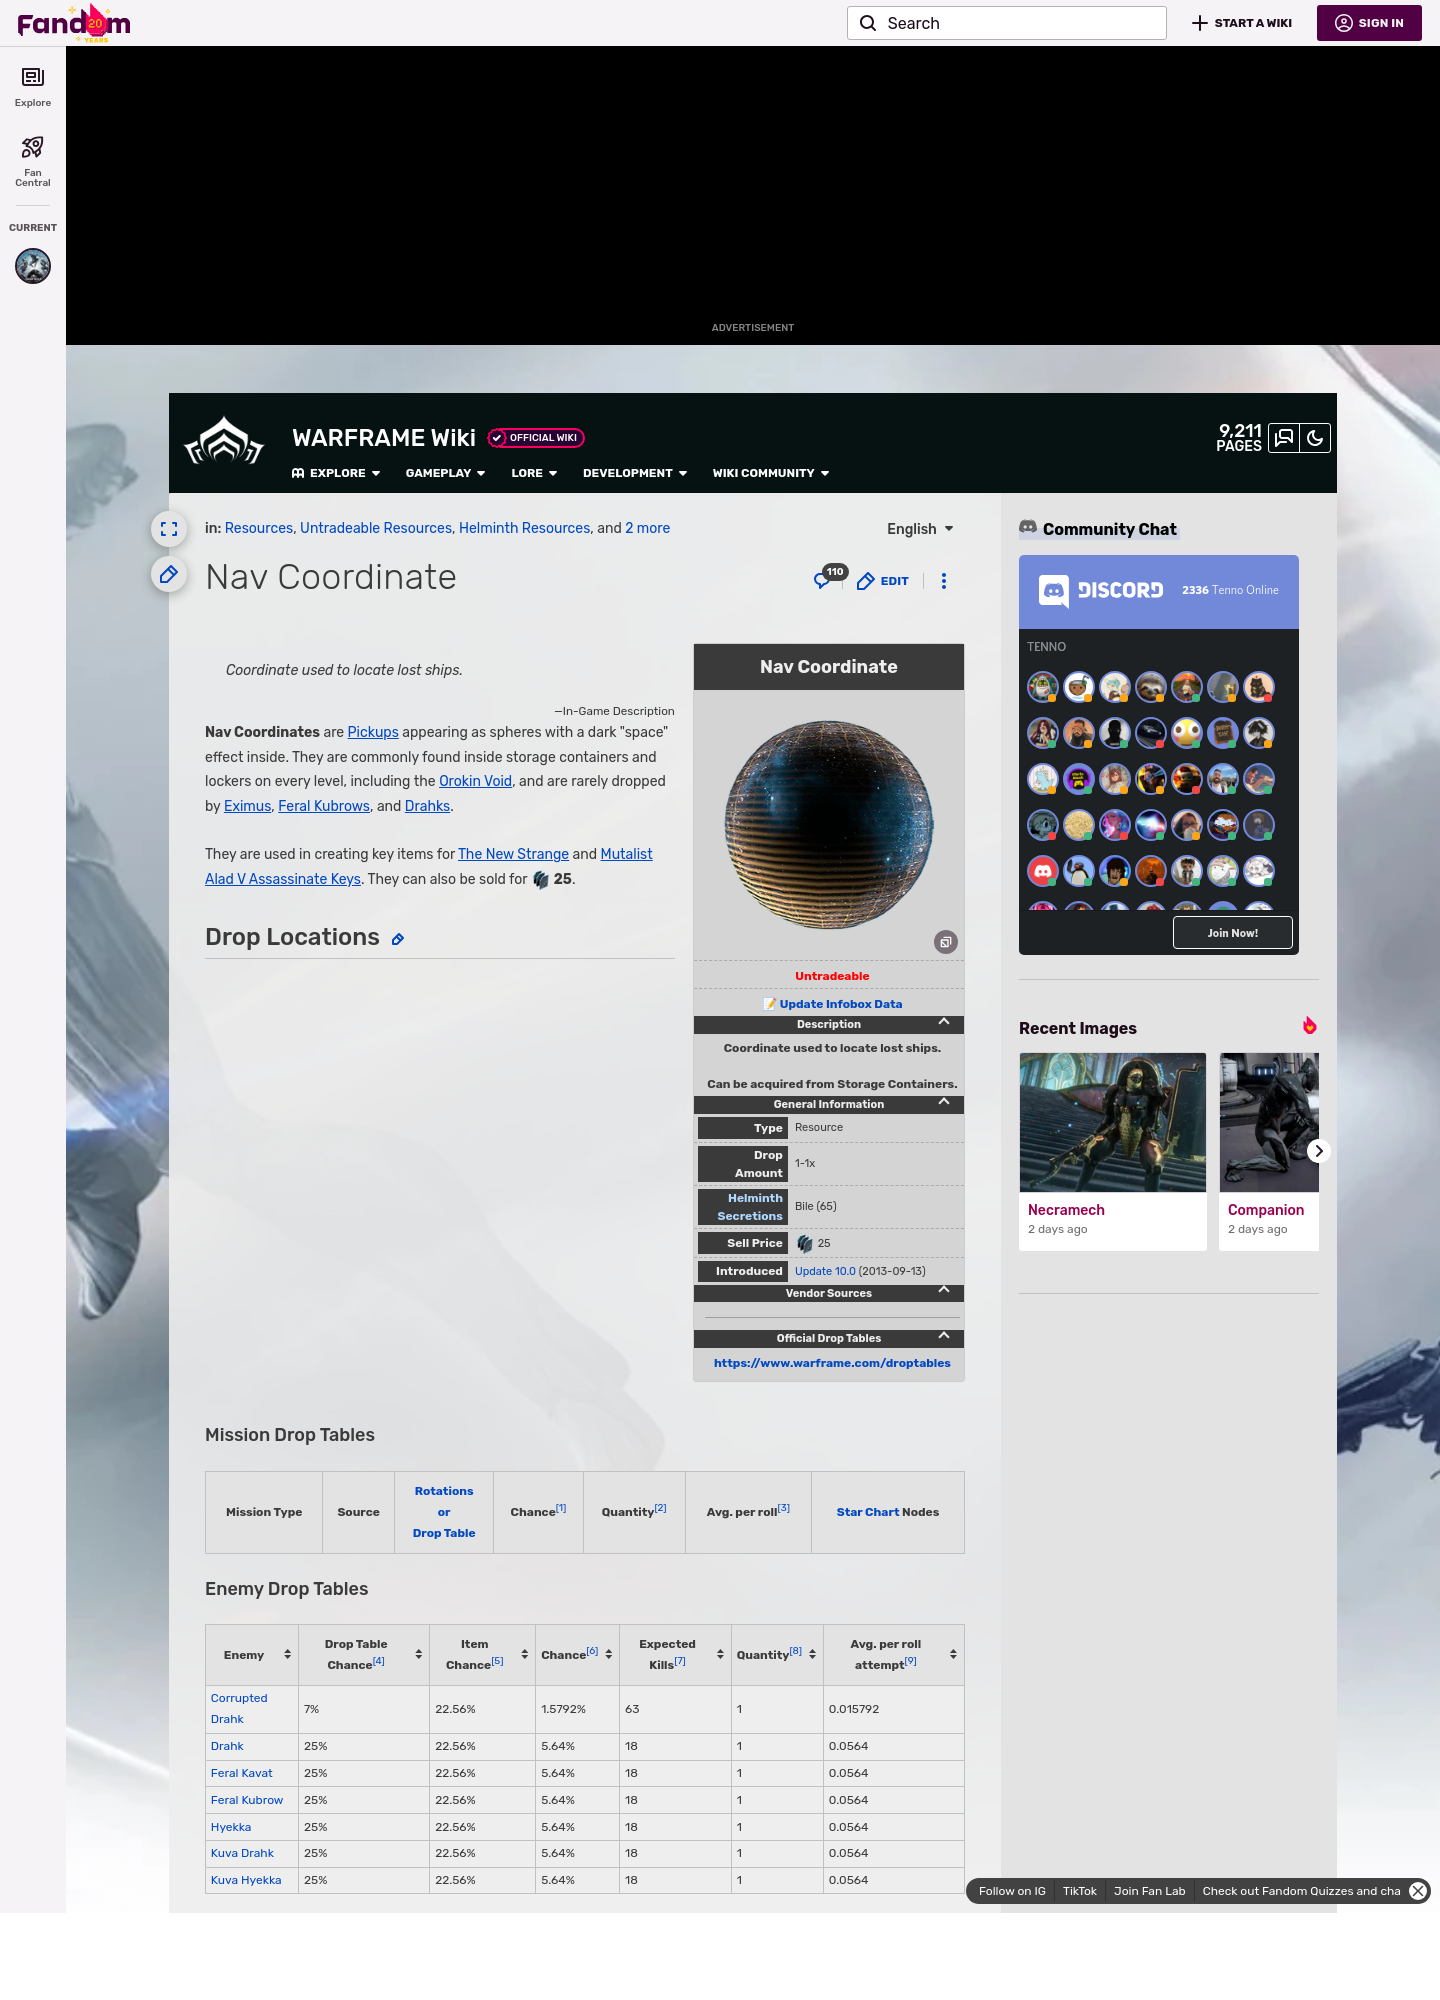Open the 110 comments bubble

click(x=829, y=577)
